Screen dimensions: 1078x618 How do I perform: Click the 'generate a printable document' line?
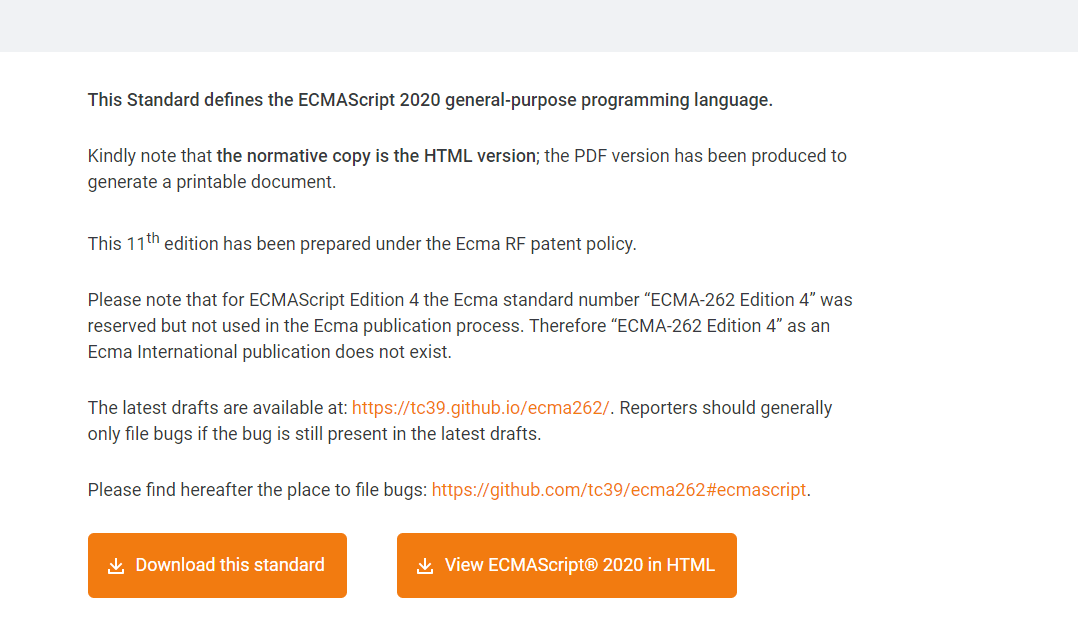click(211, 182)
